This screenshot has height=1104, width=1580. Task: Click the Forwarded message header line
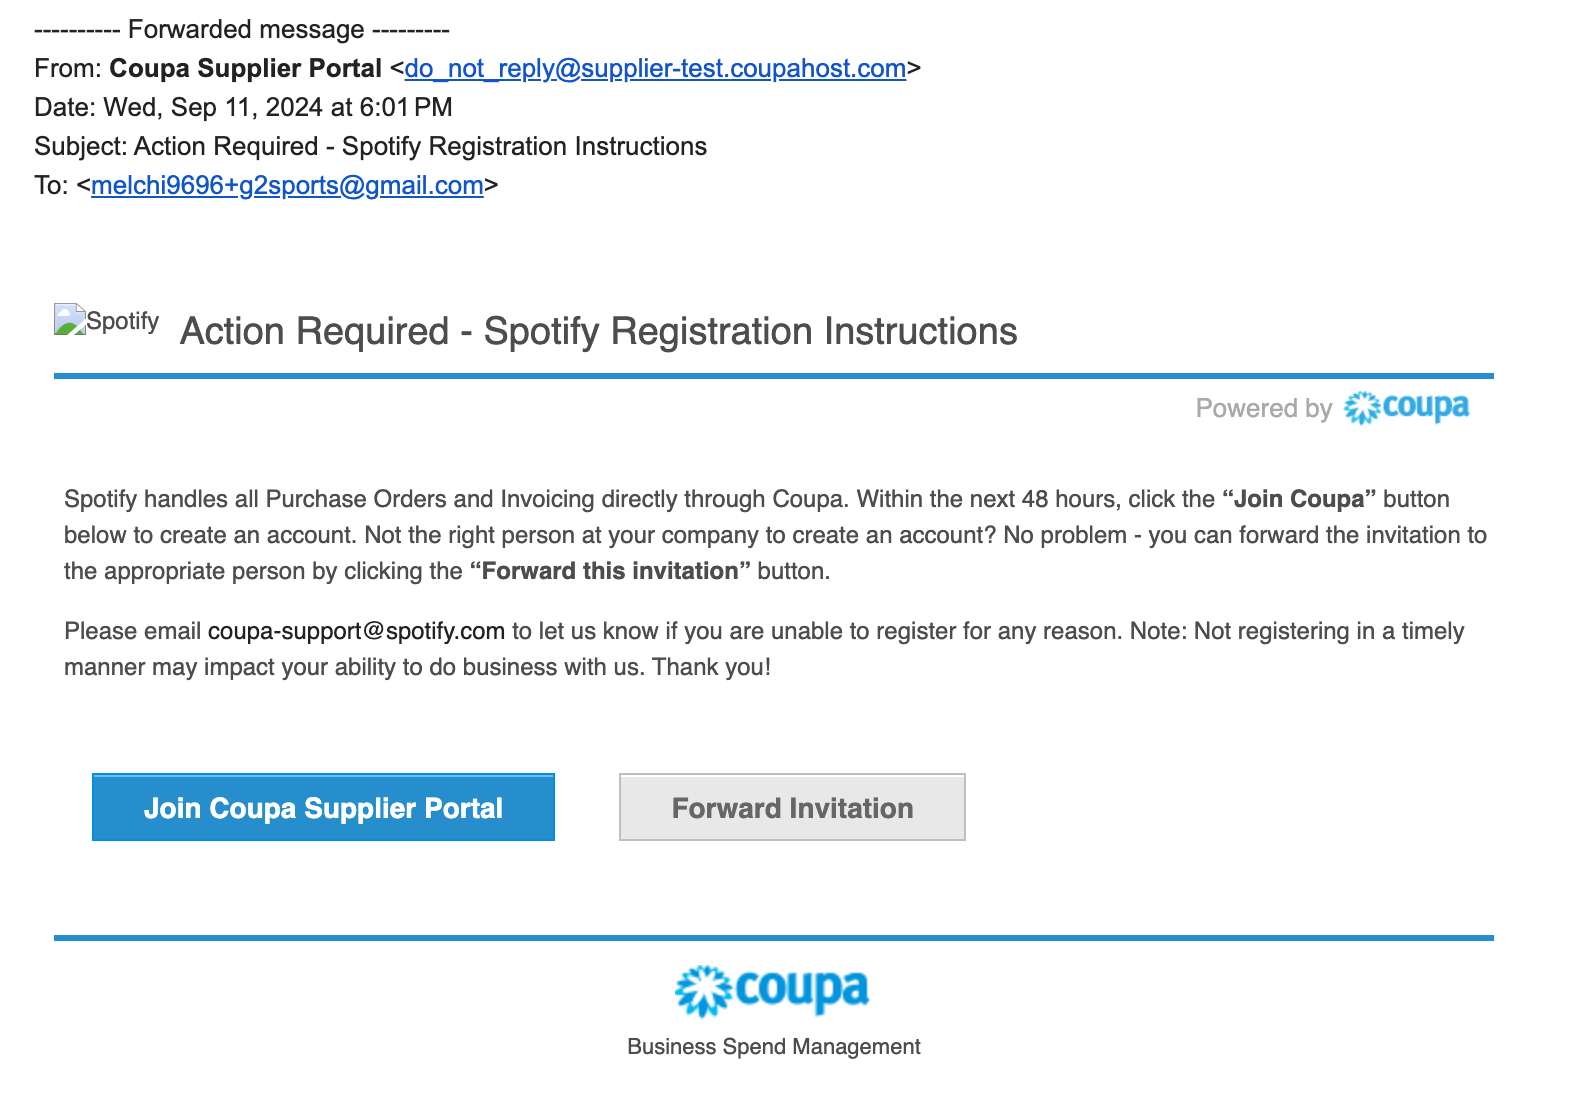click(x=241, y=30)
